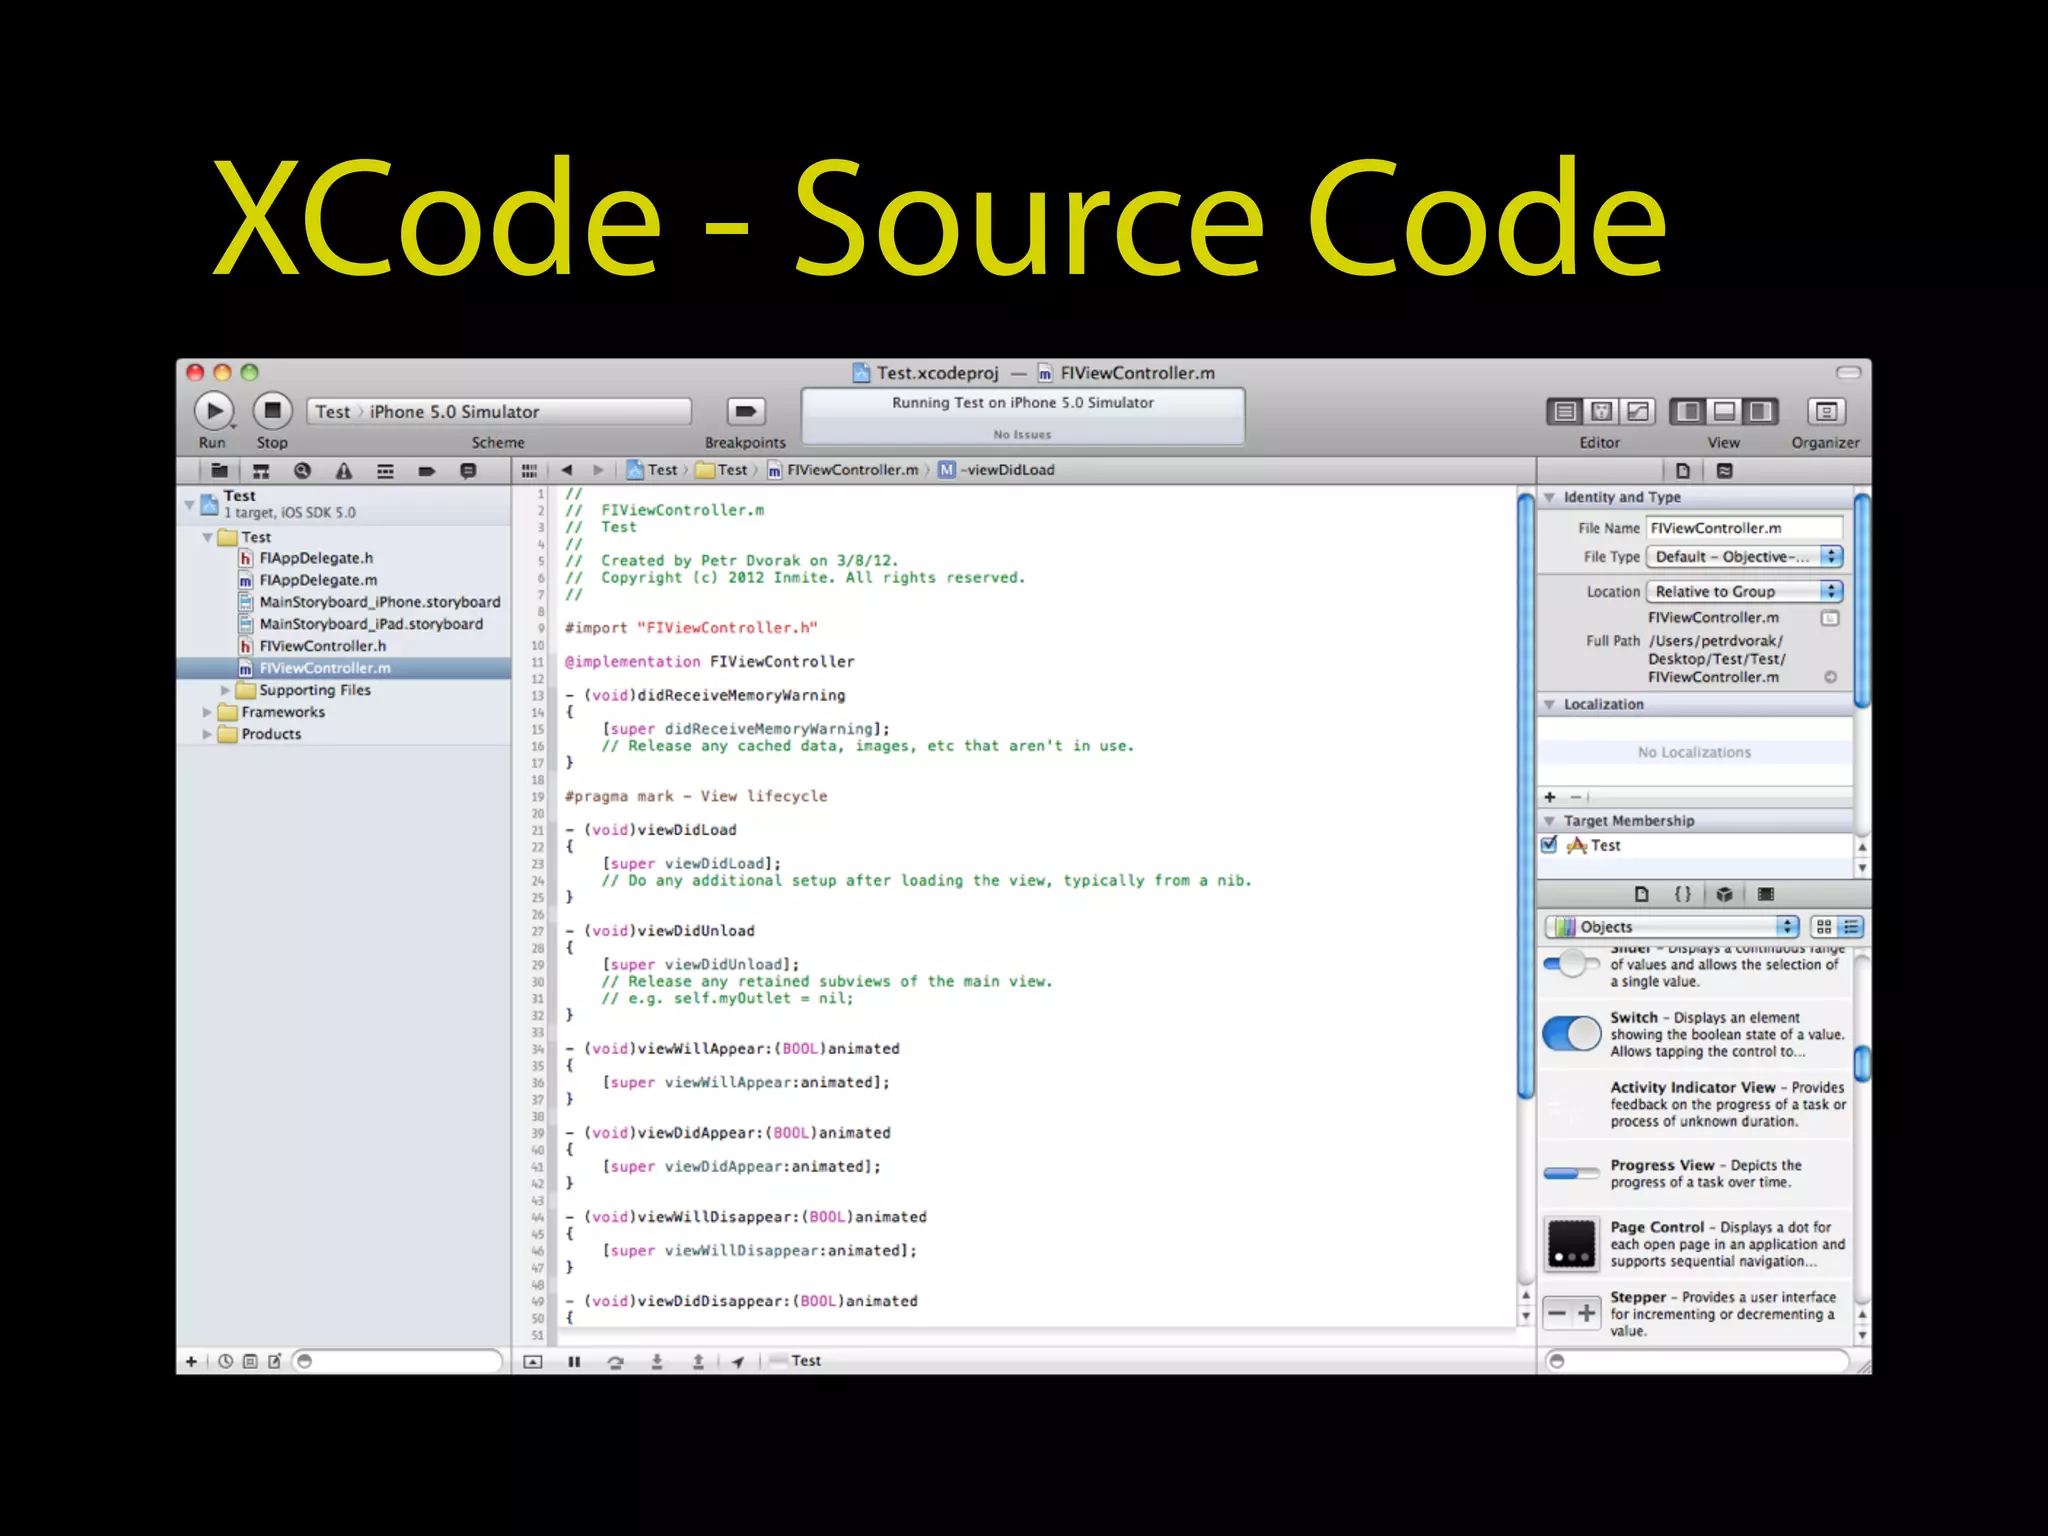The width and height of the screenshot is (2048, 1536).
Task: Open the Organizer window
Action: tap(1826, 411)
